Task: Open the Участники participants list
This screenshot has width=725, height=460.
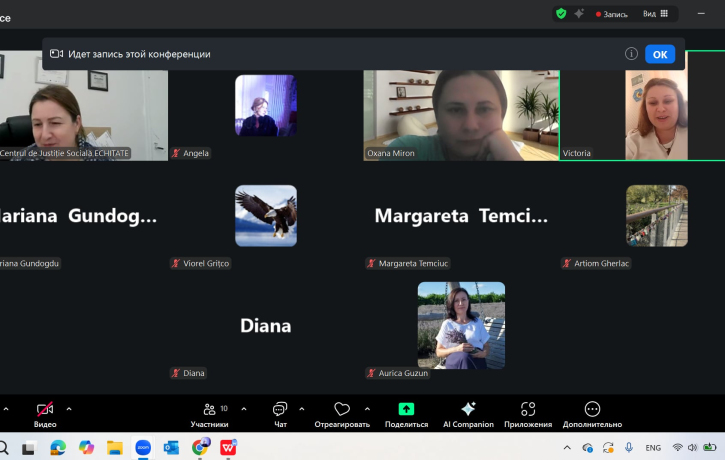Action: coord(209,414)
